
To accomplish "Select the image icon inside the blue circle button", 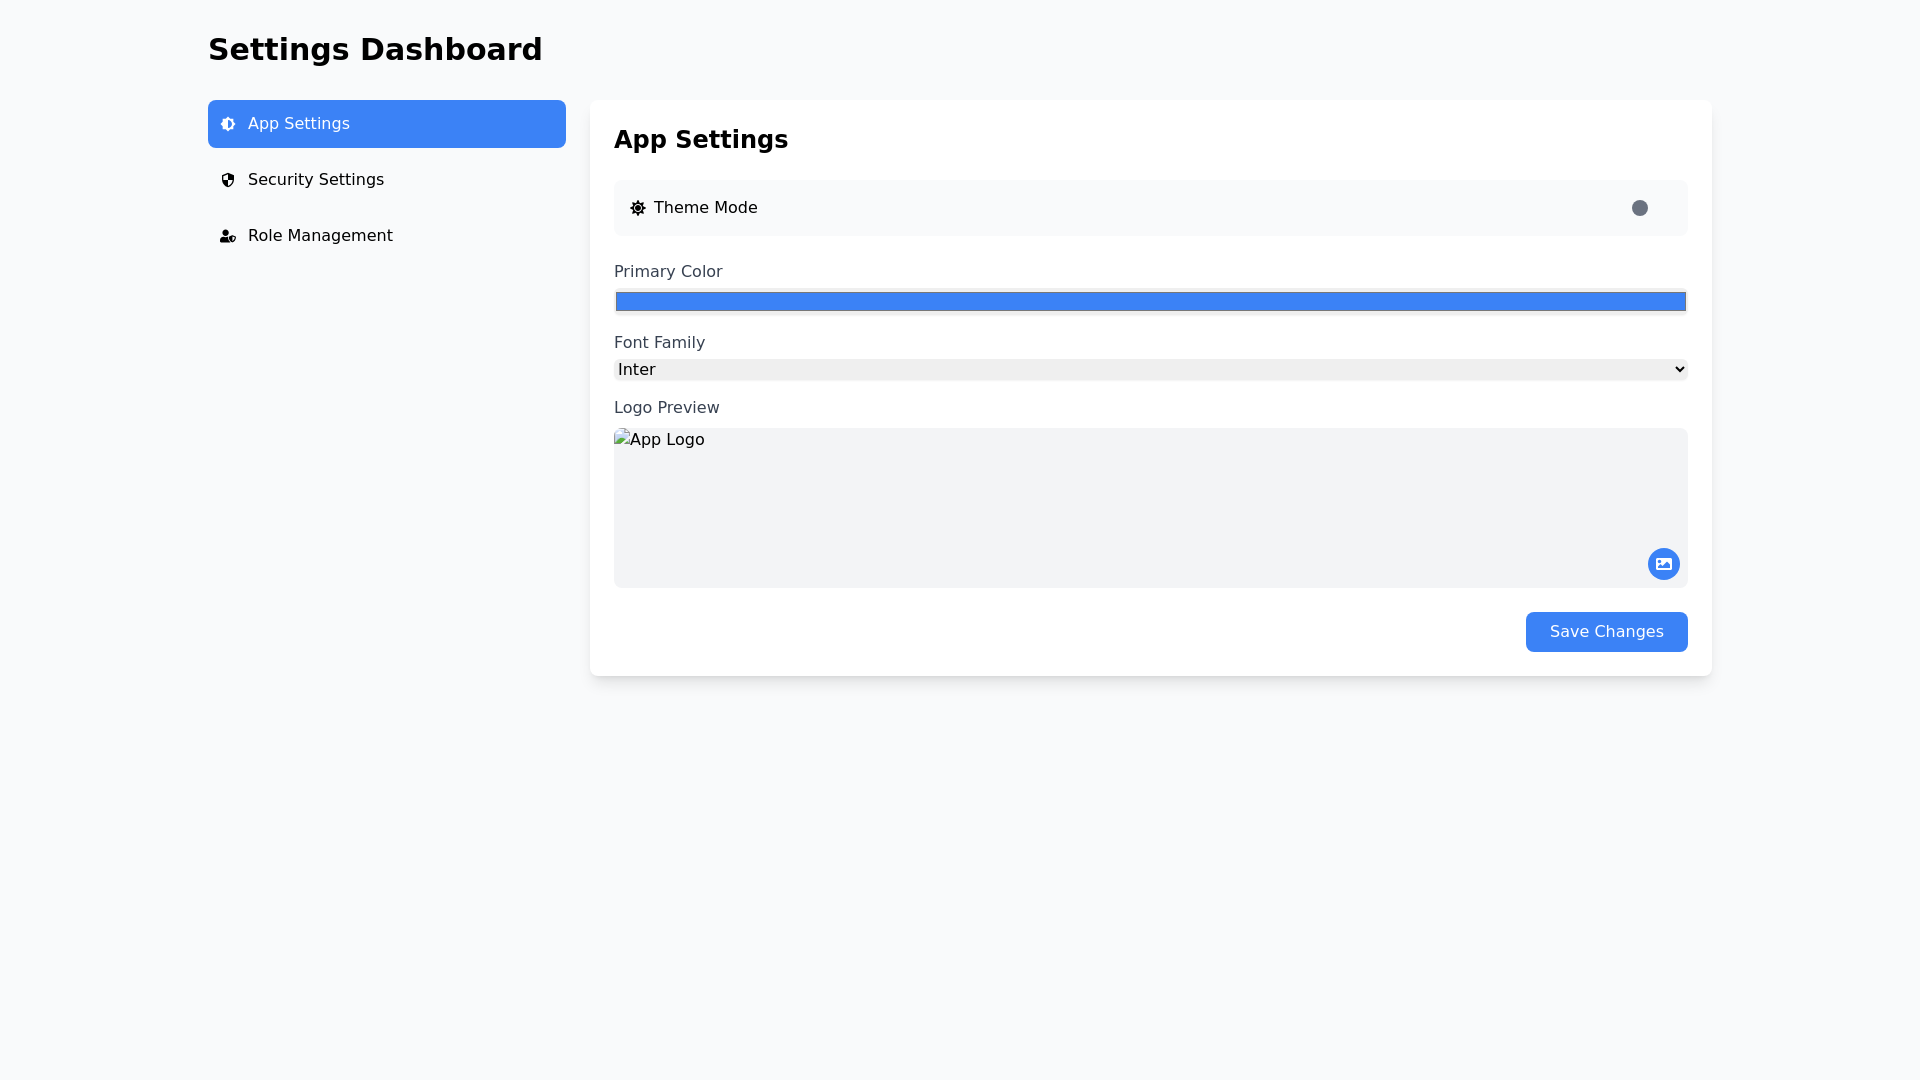I will [x=1663, y=563].
